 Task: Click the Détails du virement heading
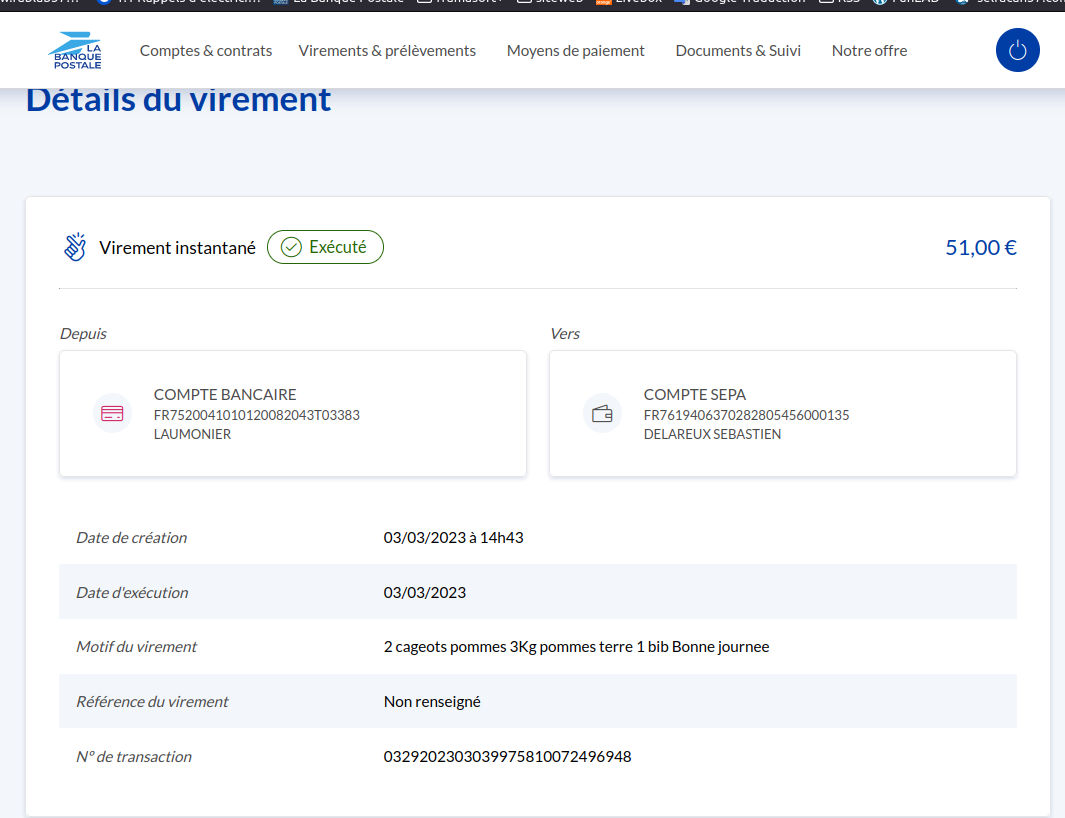point(178,100)
